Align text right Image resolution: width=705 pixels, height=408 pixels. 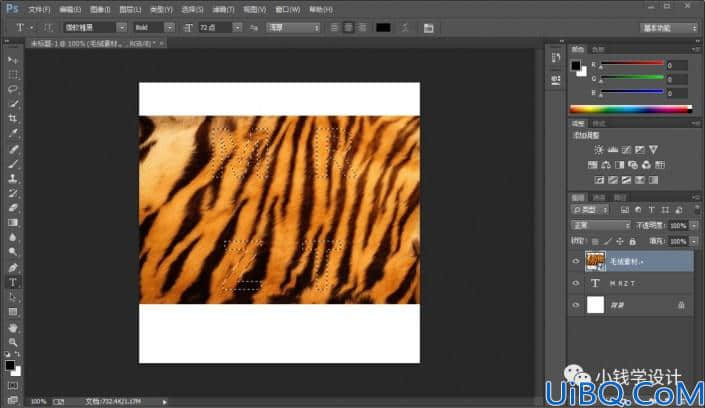pos(362,28)
